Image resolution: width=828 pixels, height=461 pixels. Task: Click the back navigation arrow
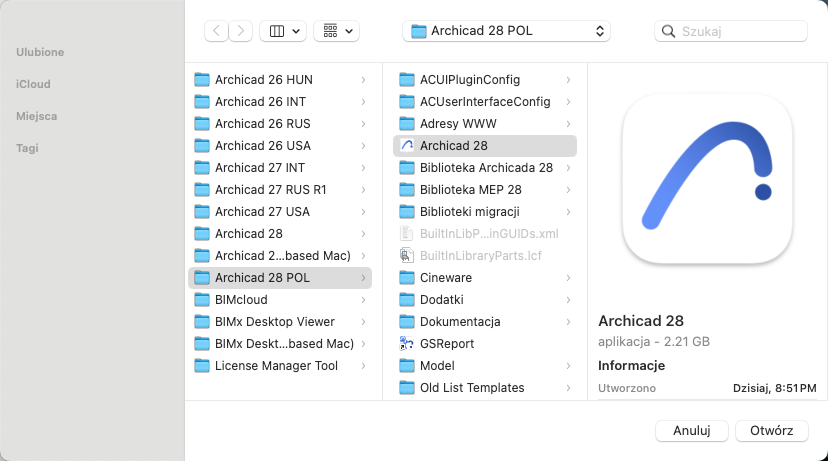pyautogui.click(x=216, y=31)
